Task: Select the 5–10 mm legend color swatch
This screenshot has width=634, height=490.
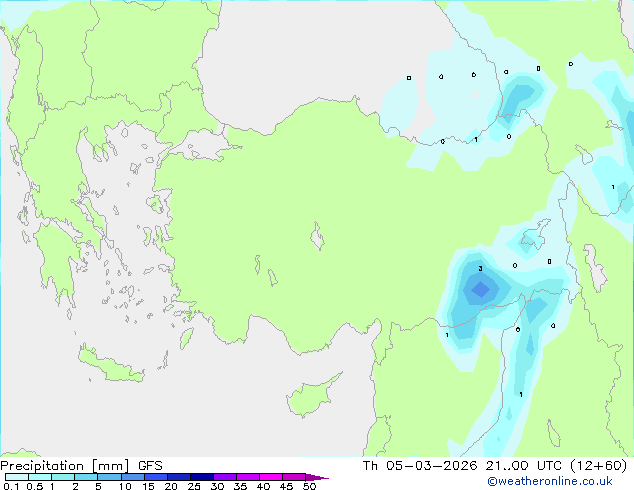Action: click(x=109, y=477)
